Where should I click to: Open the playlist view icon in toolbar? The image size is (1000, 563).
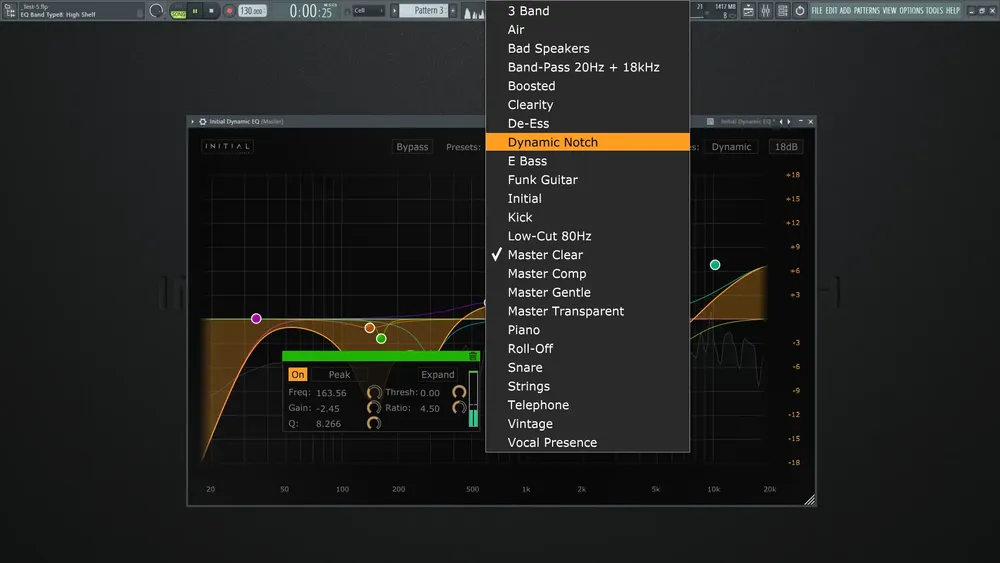click(748, 11)
